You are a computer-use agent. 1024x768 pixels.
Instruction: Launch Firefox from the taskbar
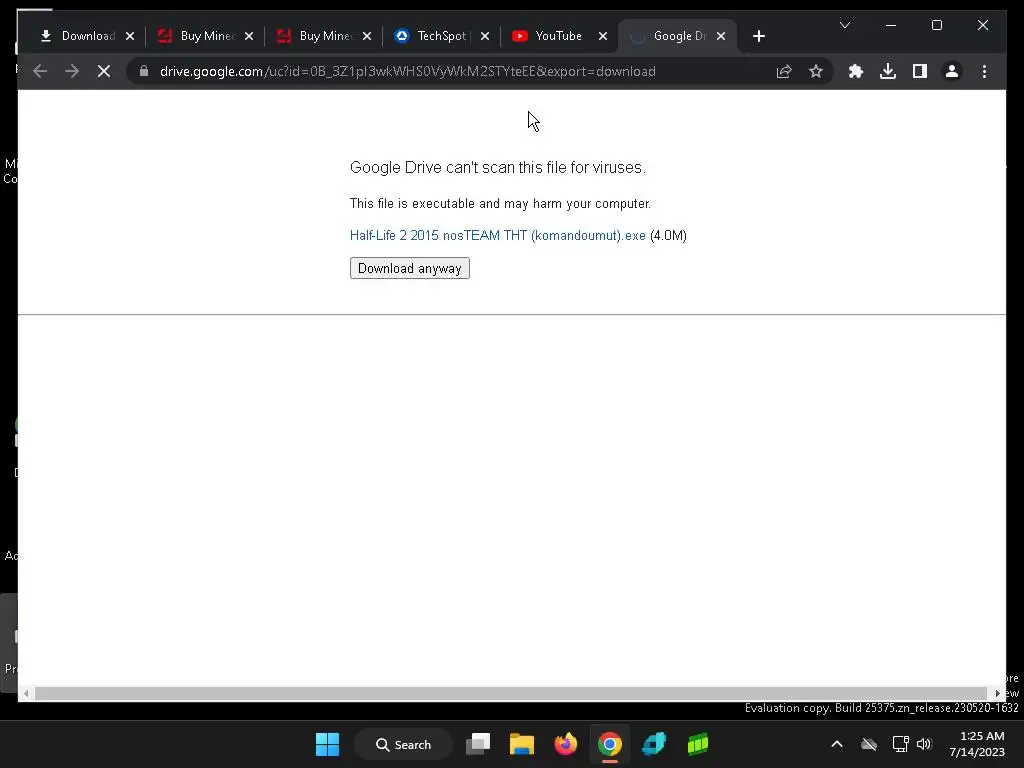coord(566,744)
